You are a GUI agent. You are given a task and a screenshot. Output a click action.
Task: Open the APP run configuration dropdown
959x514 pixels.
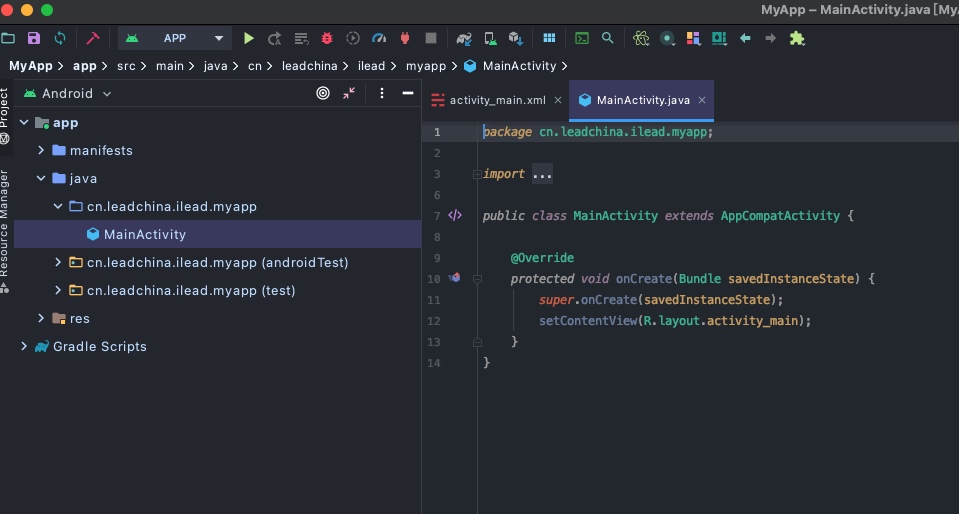point(175,39)
